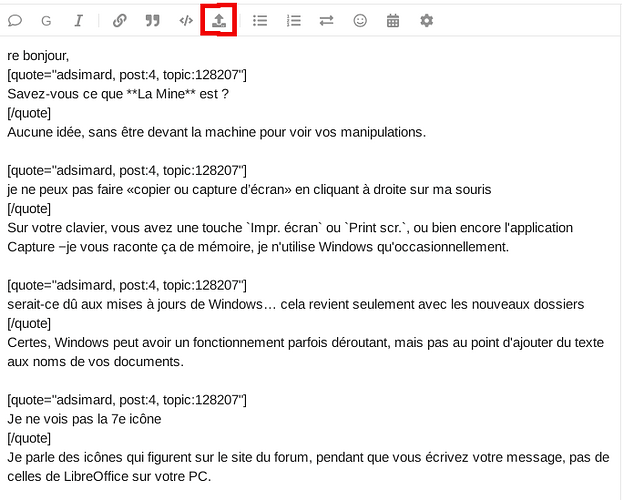Open the gear options menu
The height and width of the screenshot is (500, 622).
(427, 20)
